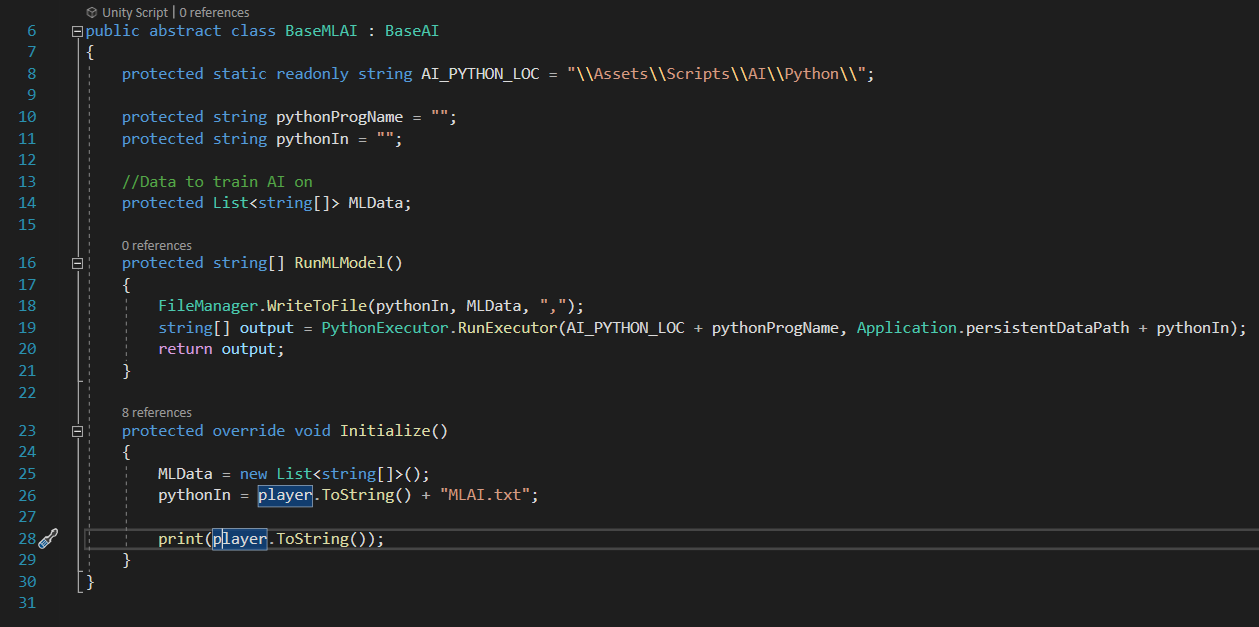Collapse the BaseMLAI class block on line 6
The image size is (1259, 627).
pos(77,31)
